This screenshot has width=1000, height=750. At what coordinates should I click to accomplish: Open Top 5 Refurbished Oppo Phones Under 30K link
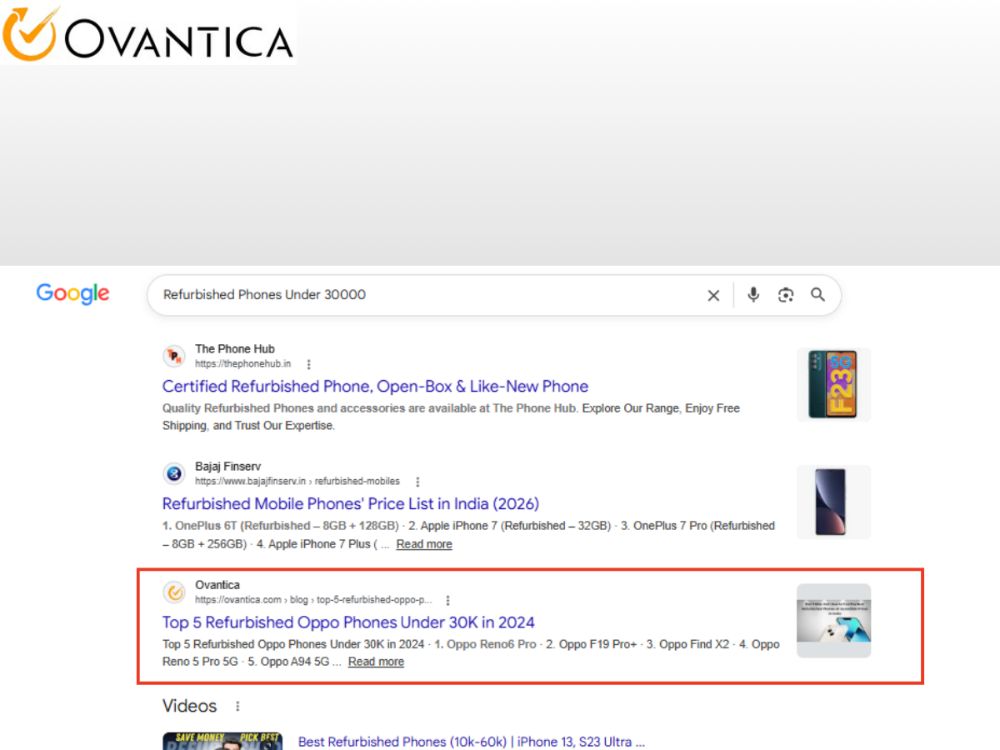[x=348, y=622]
